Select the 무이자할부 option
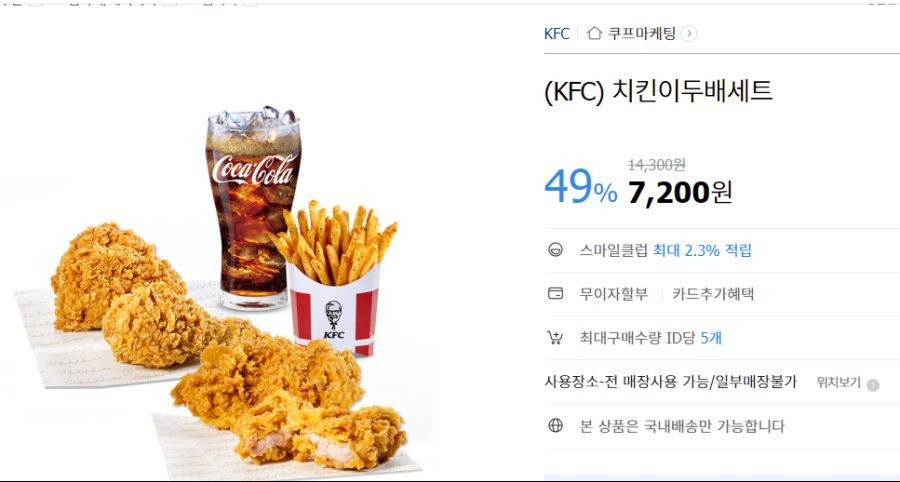Image resolution: width=900 pixels, height=482 pixels. tap(614, 294)
